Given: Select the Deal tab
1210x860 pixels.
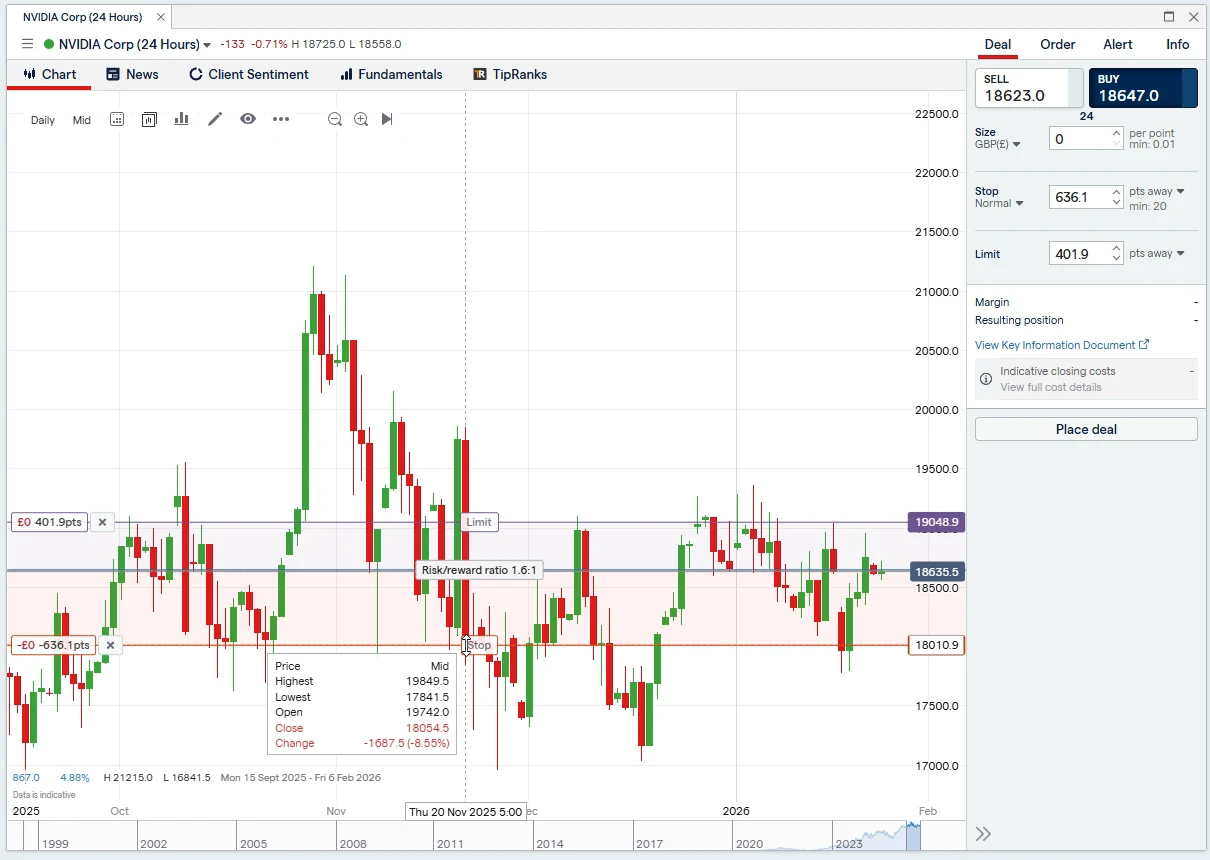Looking at the screenshot, I should point(998,44).
